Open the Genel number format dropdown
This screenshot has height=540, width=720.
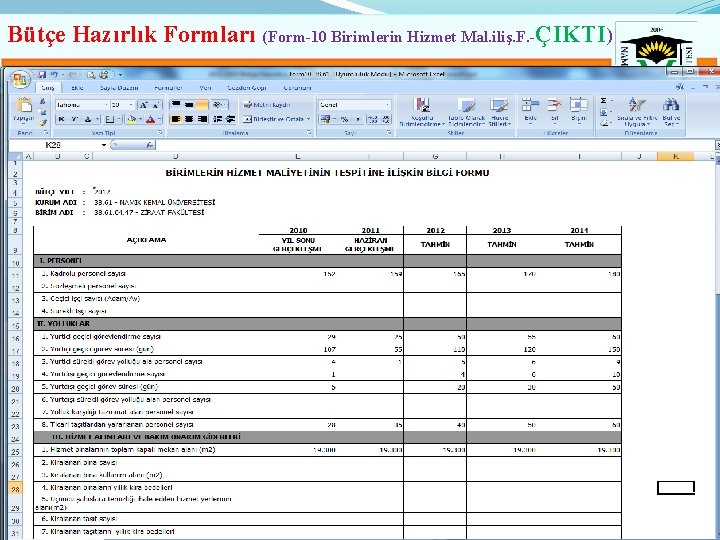point(387,105)
